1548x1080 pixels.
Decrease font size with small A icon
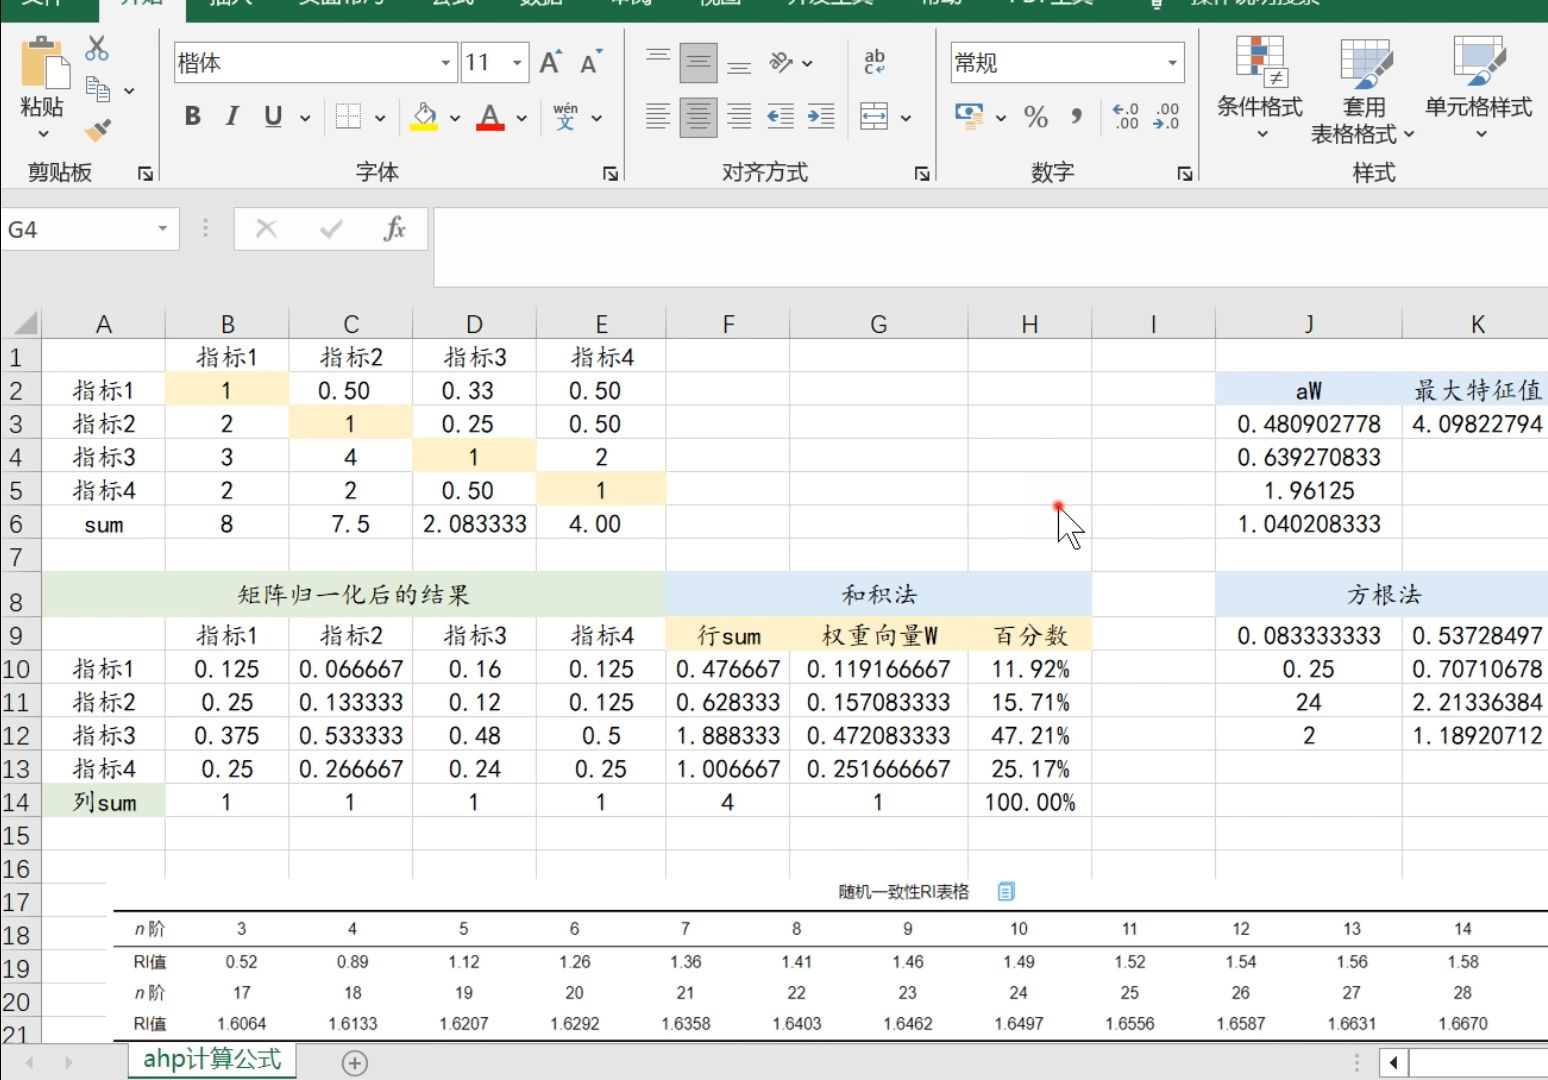[591, 63]
